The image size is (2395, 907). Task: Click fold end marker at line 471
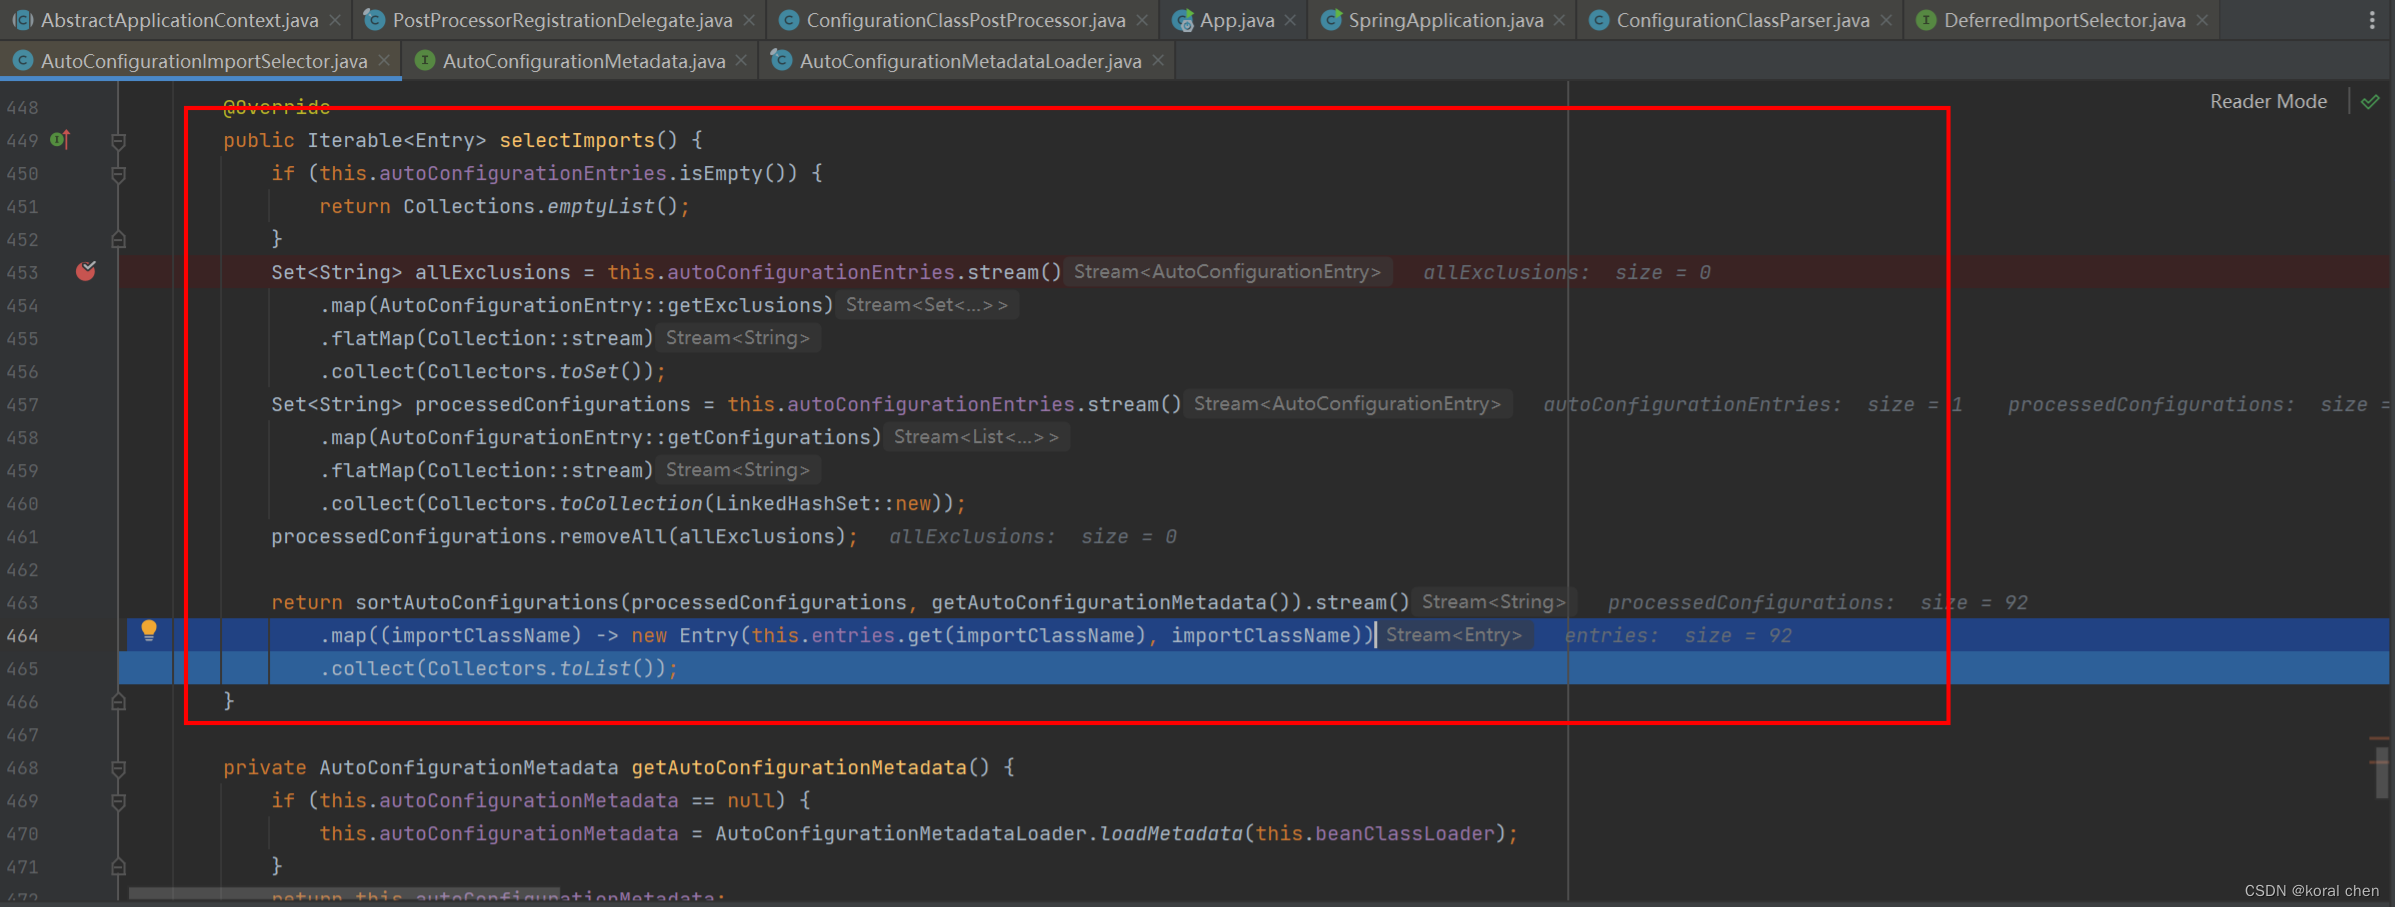pos(118,867)
